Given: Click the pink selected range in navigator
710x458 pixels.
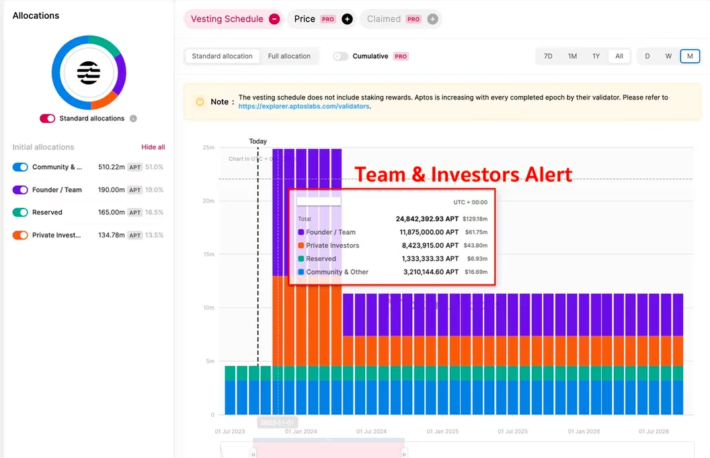Looking at the screenshot, I should pos(329,450).
